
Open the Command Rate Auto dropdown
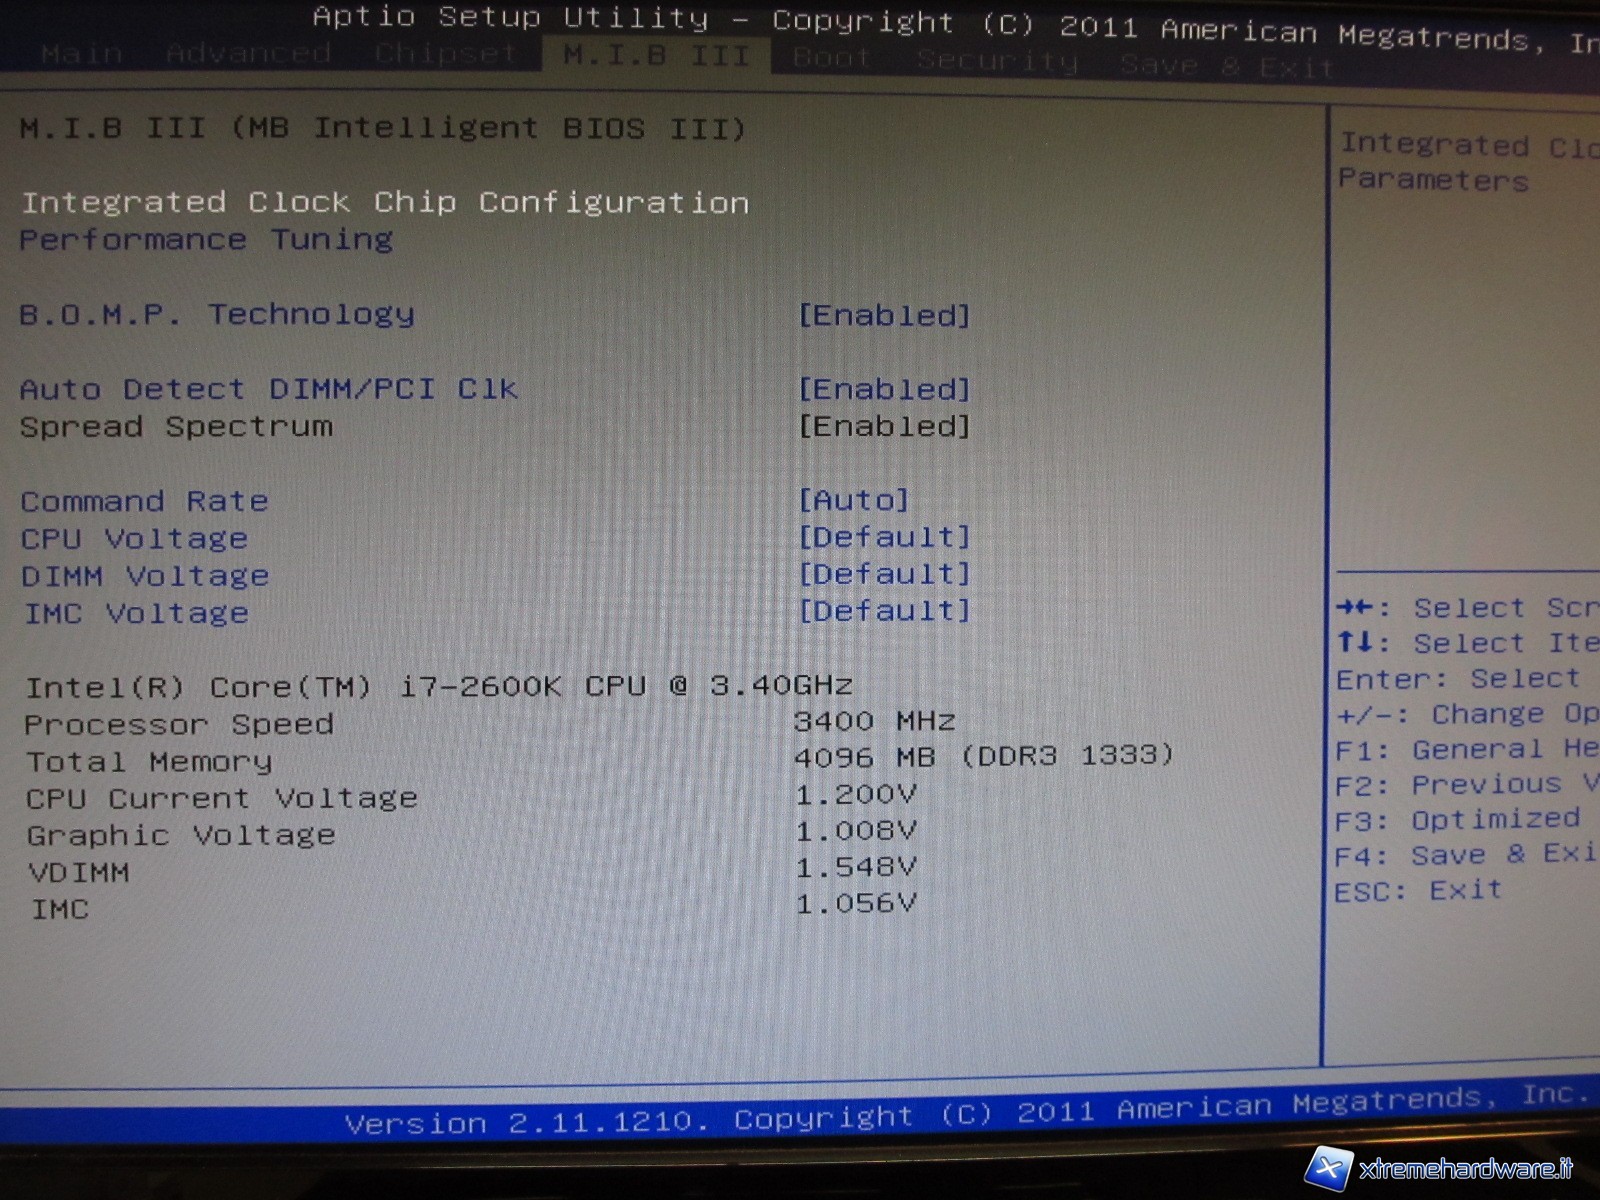coord(853,500)
